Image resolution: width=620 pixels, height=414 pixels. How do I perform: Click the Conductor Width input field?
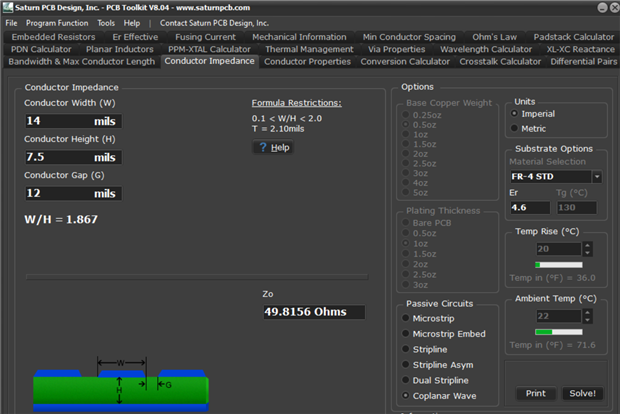click(x=74, y=121)
